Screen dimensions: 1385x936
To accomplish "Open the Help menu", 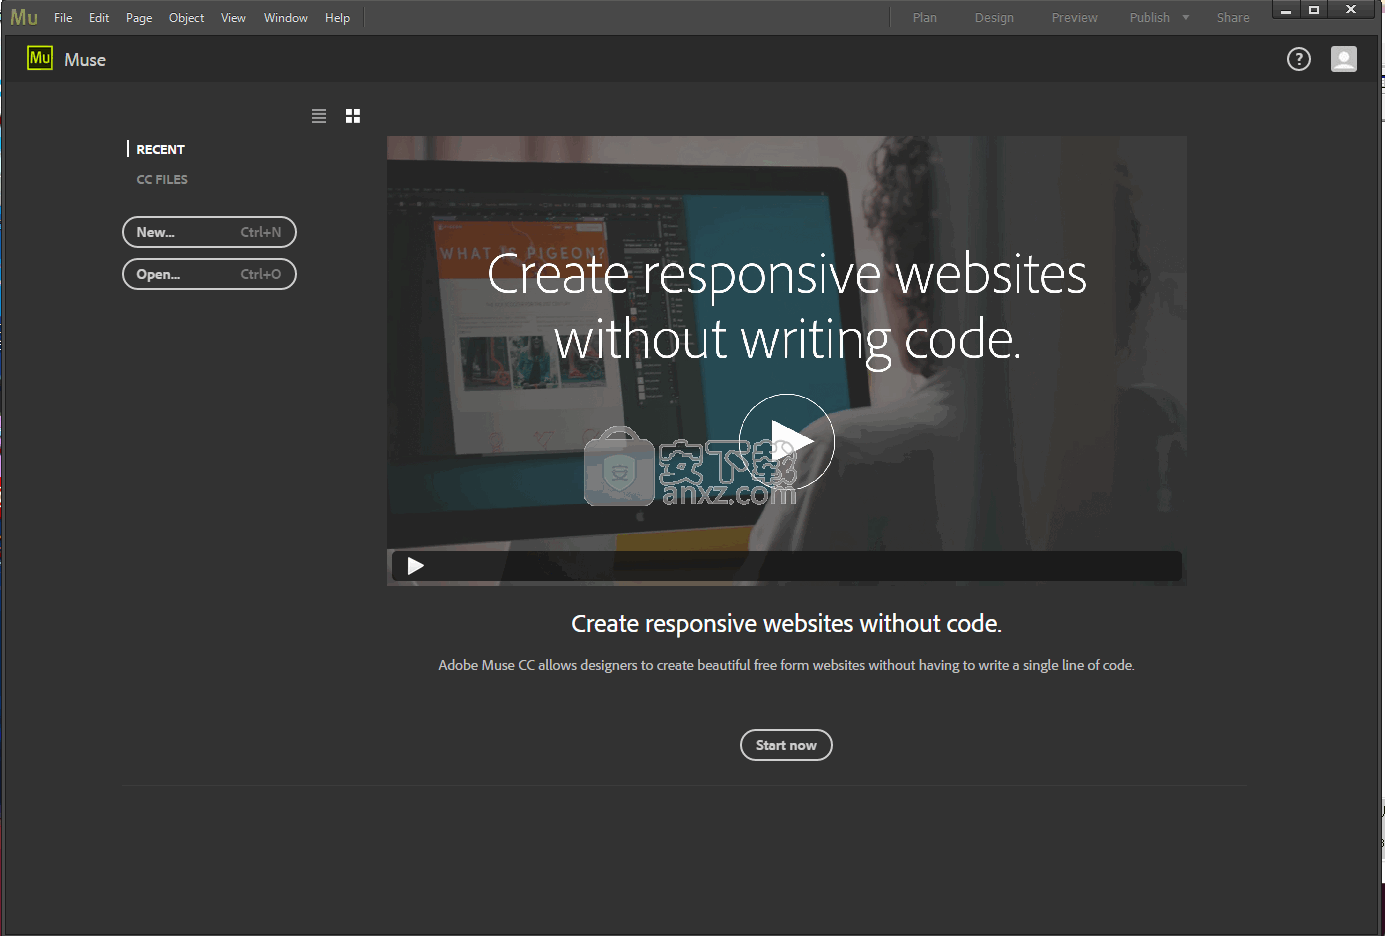I will tap(338, 18).
